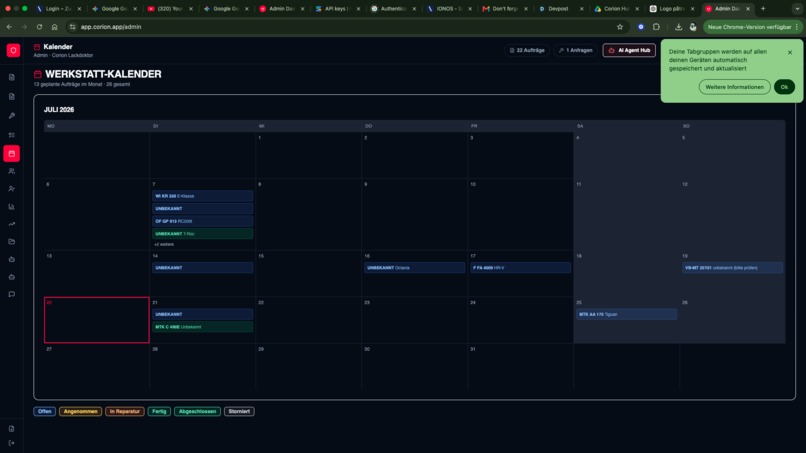
Task: Open the UNBEKANNT event on day 14
Action: point(203,268)
